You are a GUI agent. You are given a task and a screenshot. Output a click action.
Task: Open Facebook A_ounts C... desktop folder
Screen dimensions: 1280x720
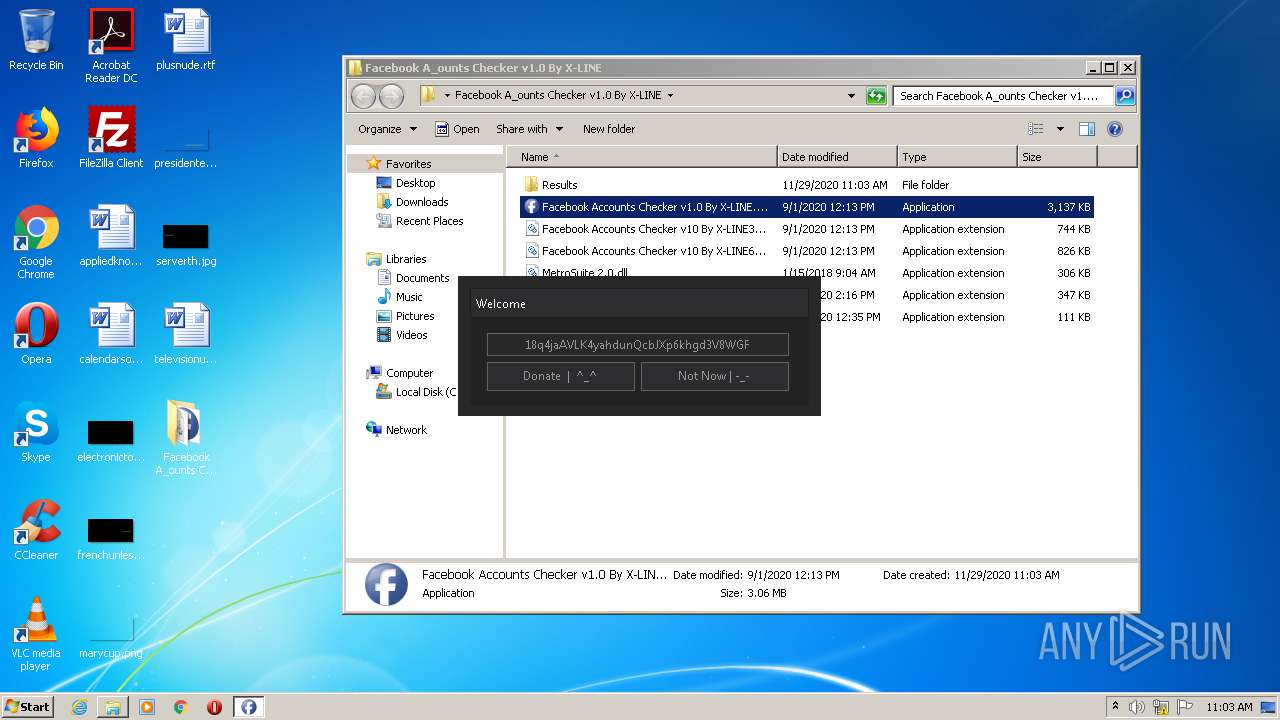186,438
